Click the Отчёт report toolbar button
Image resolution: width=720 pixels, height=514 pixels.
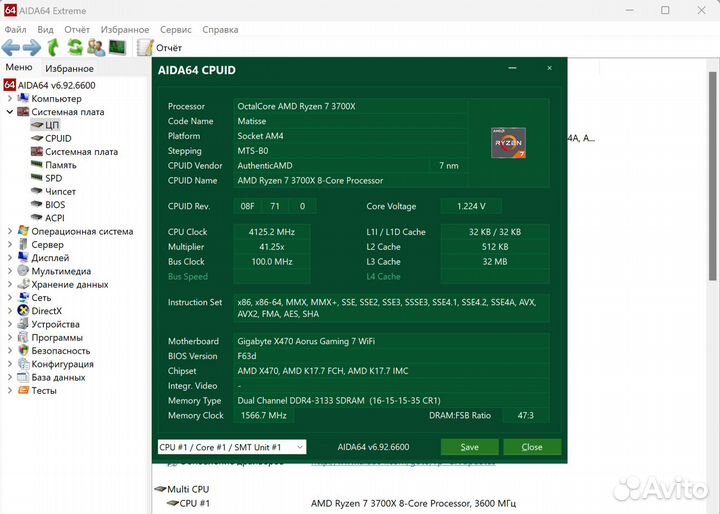pyautogui.click(x=159, y=48)
